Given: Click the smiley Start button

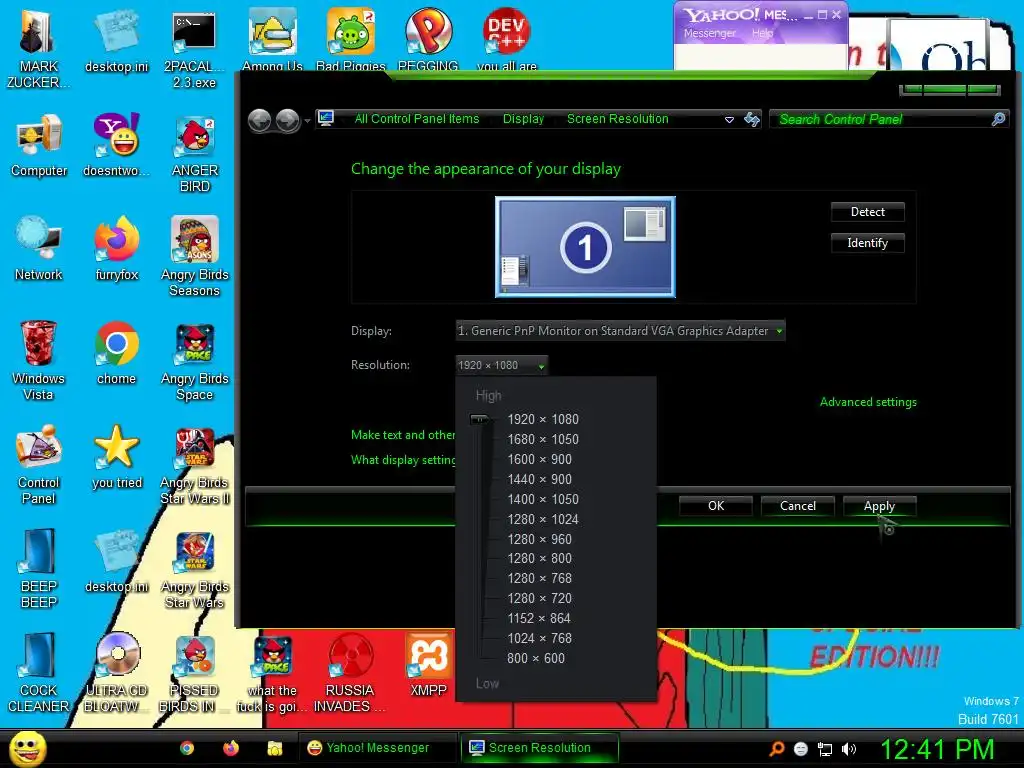Looking at the screenshot, I should [x=27, y=748].
